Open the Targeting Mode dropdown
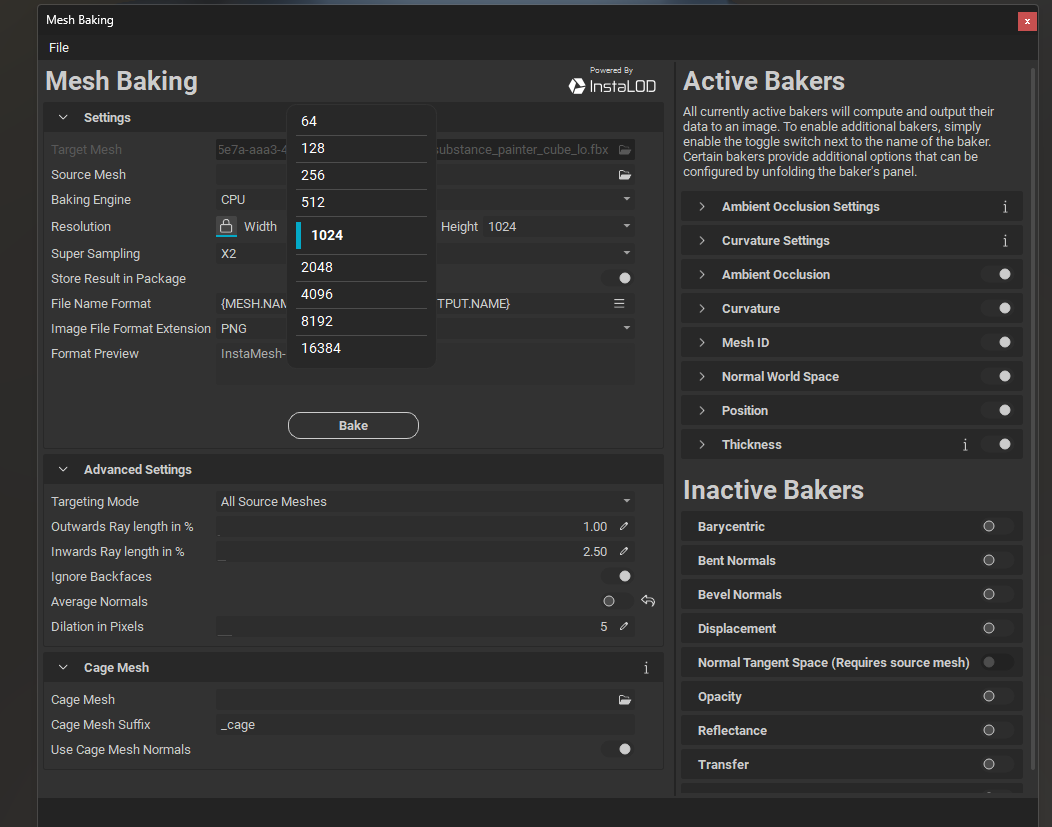 click(425, 502)
